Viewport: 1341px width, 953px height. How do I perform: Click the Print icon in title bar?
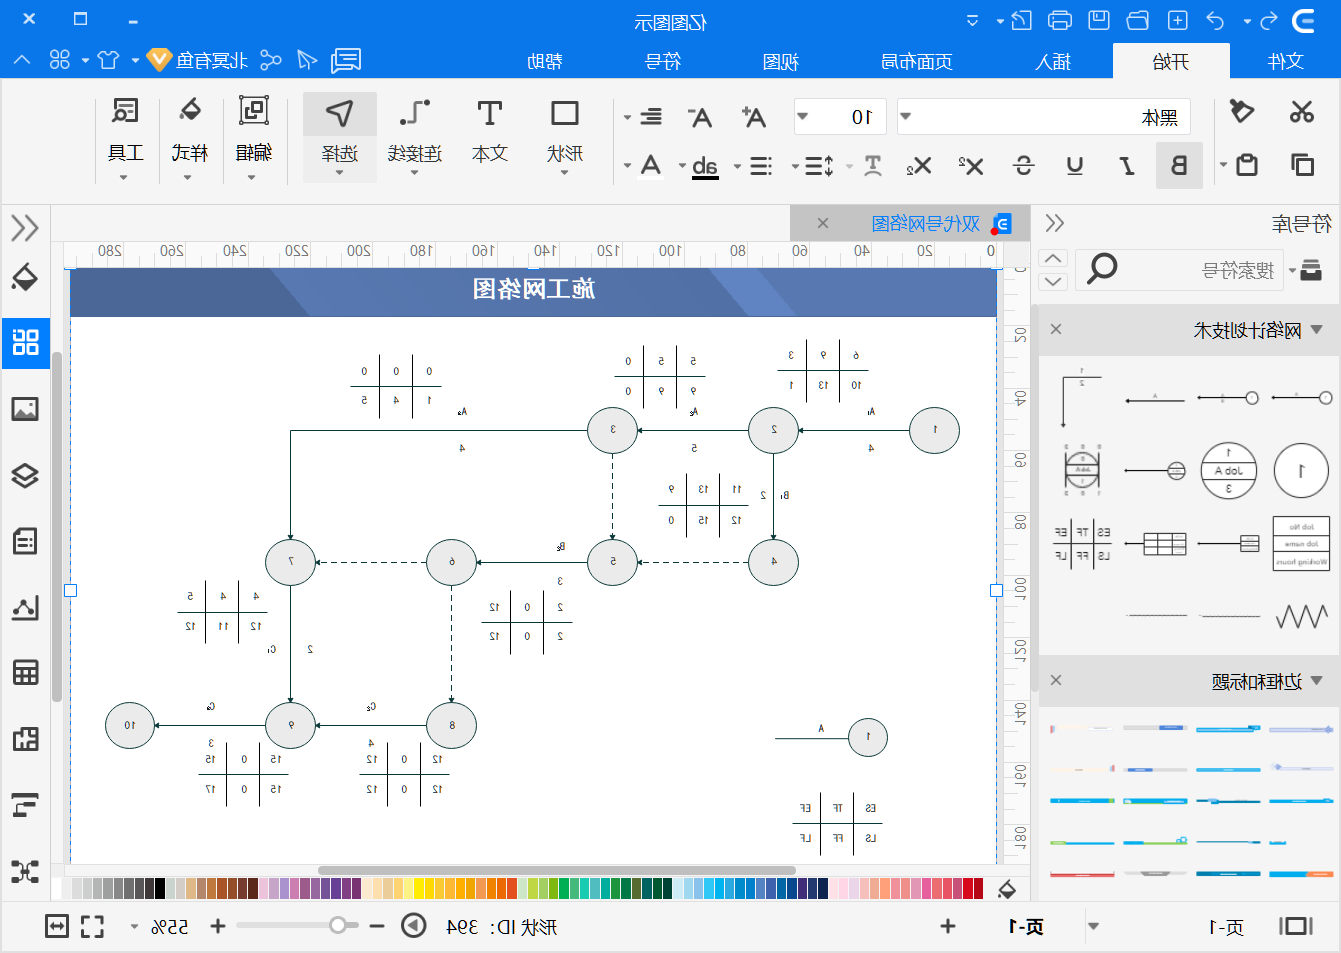1060,20
